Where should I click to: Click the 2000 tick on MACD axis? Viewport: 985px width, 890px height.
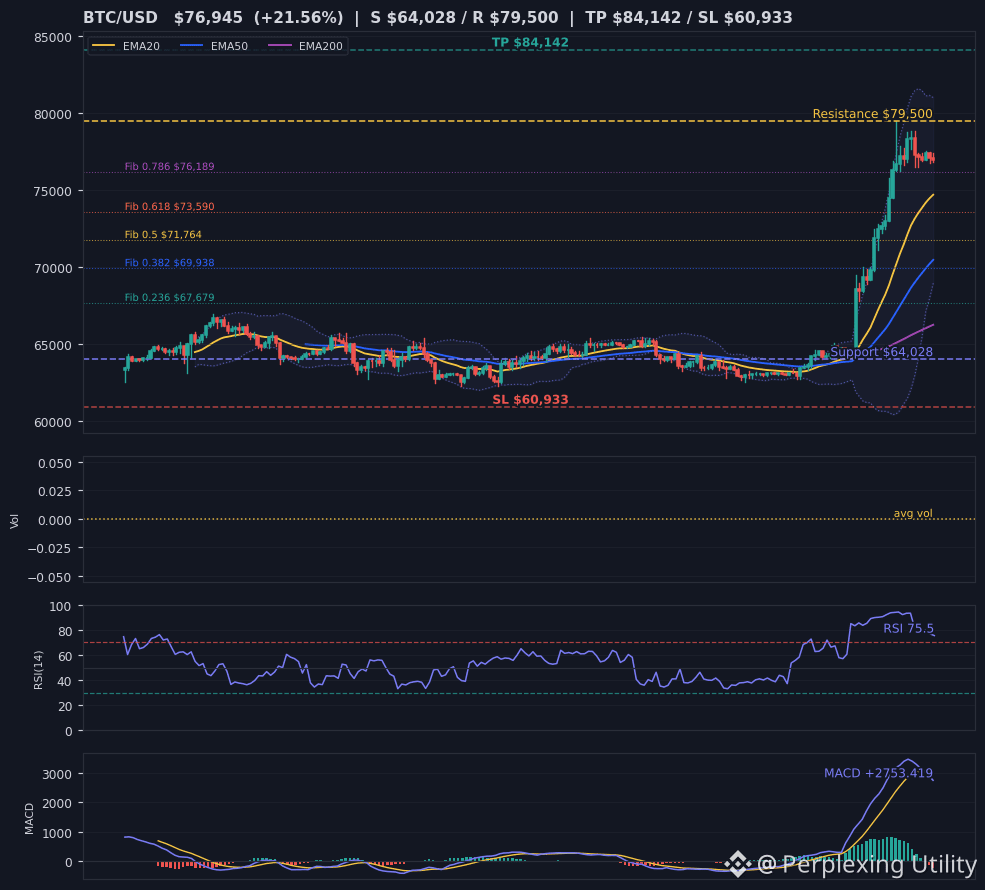pos(57,803)
